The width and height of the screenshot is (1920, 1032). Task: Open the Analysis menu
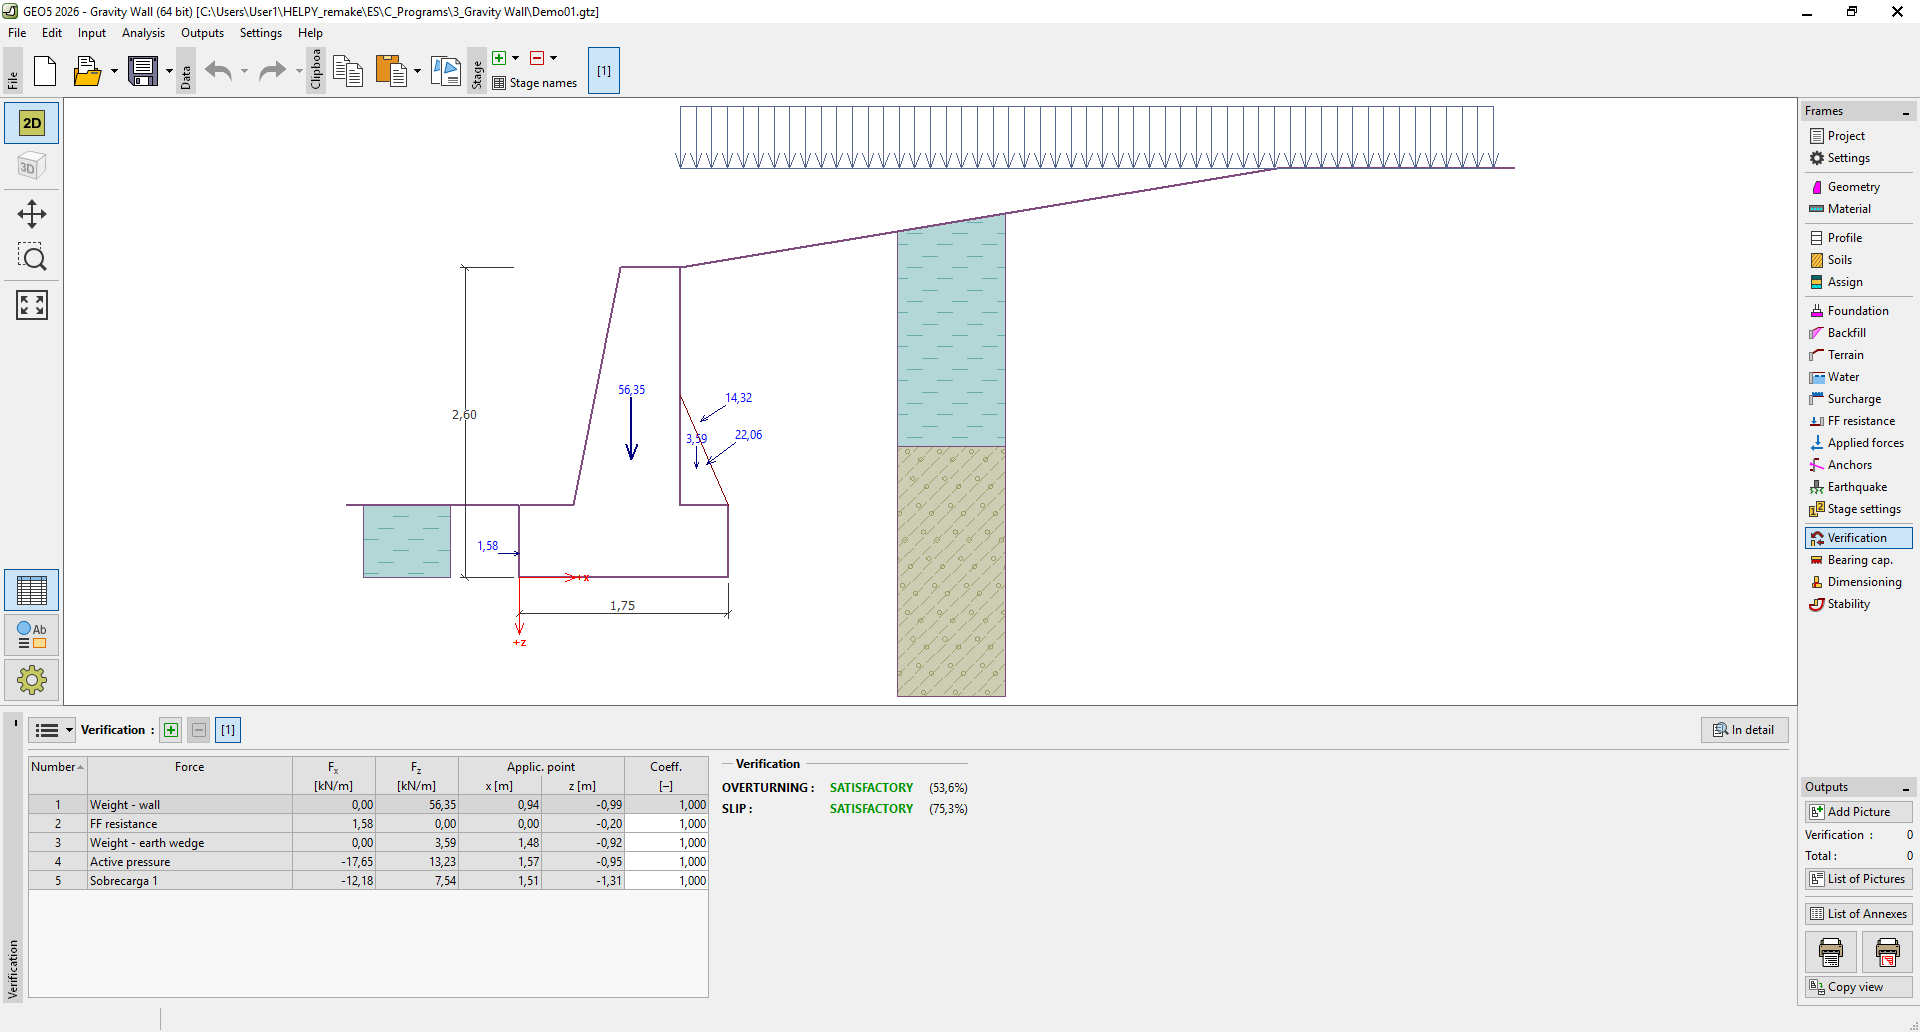[x=143, y=33]
